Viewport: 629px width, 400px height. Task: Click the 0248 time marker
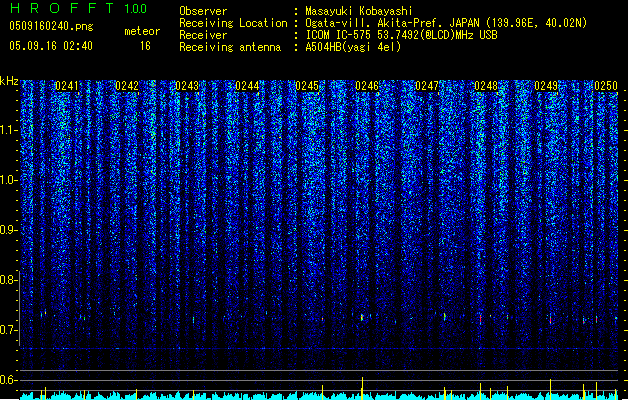point(486,86)
